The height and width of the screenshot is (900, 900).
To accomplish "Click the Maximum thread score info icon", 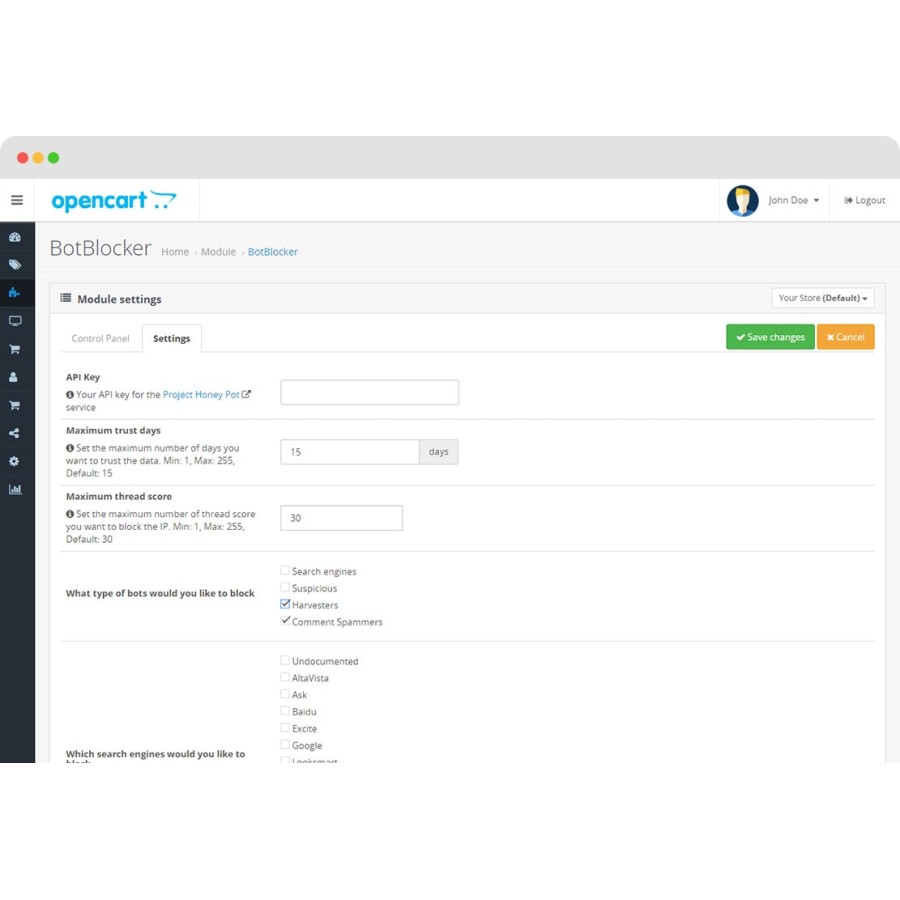I will (70, 514).
